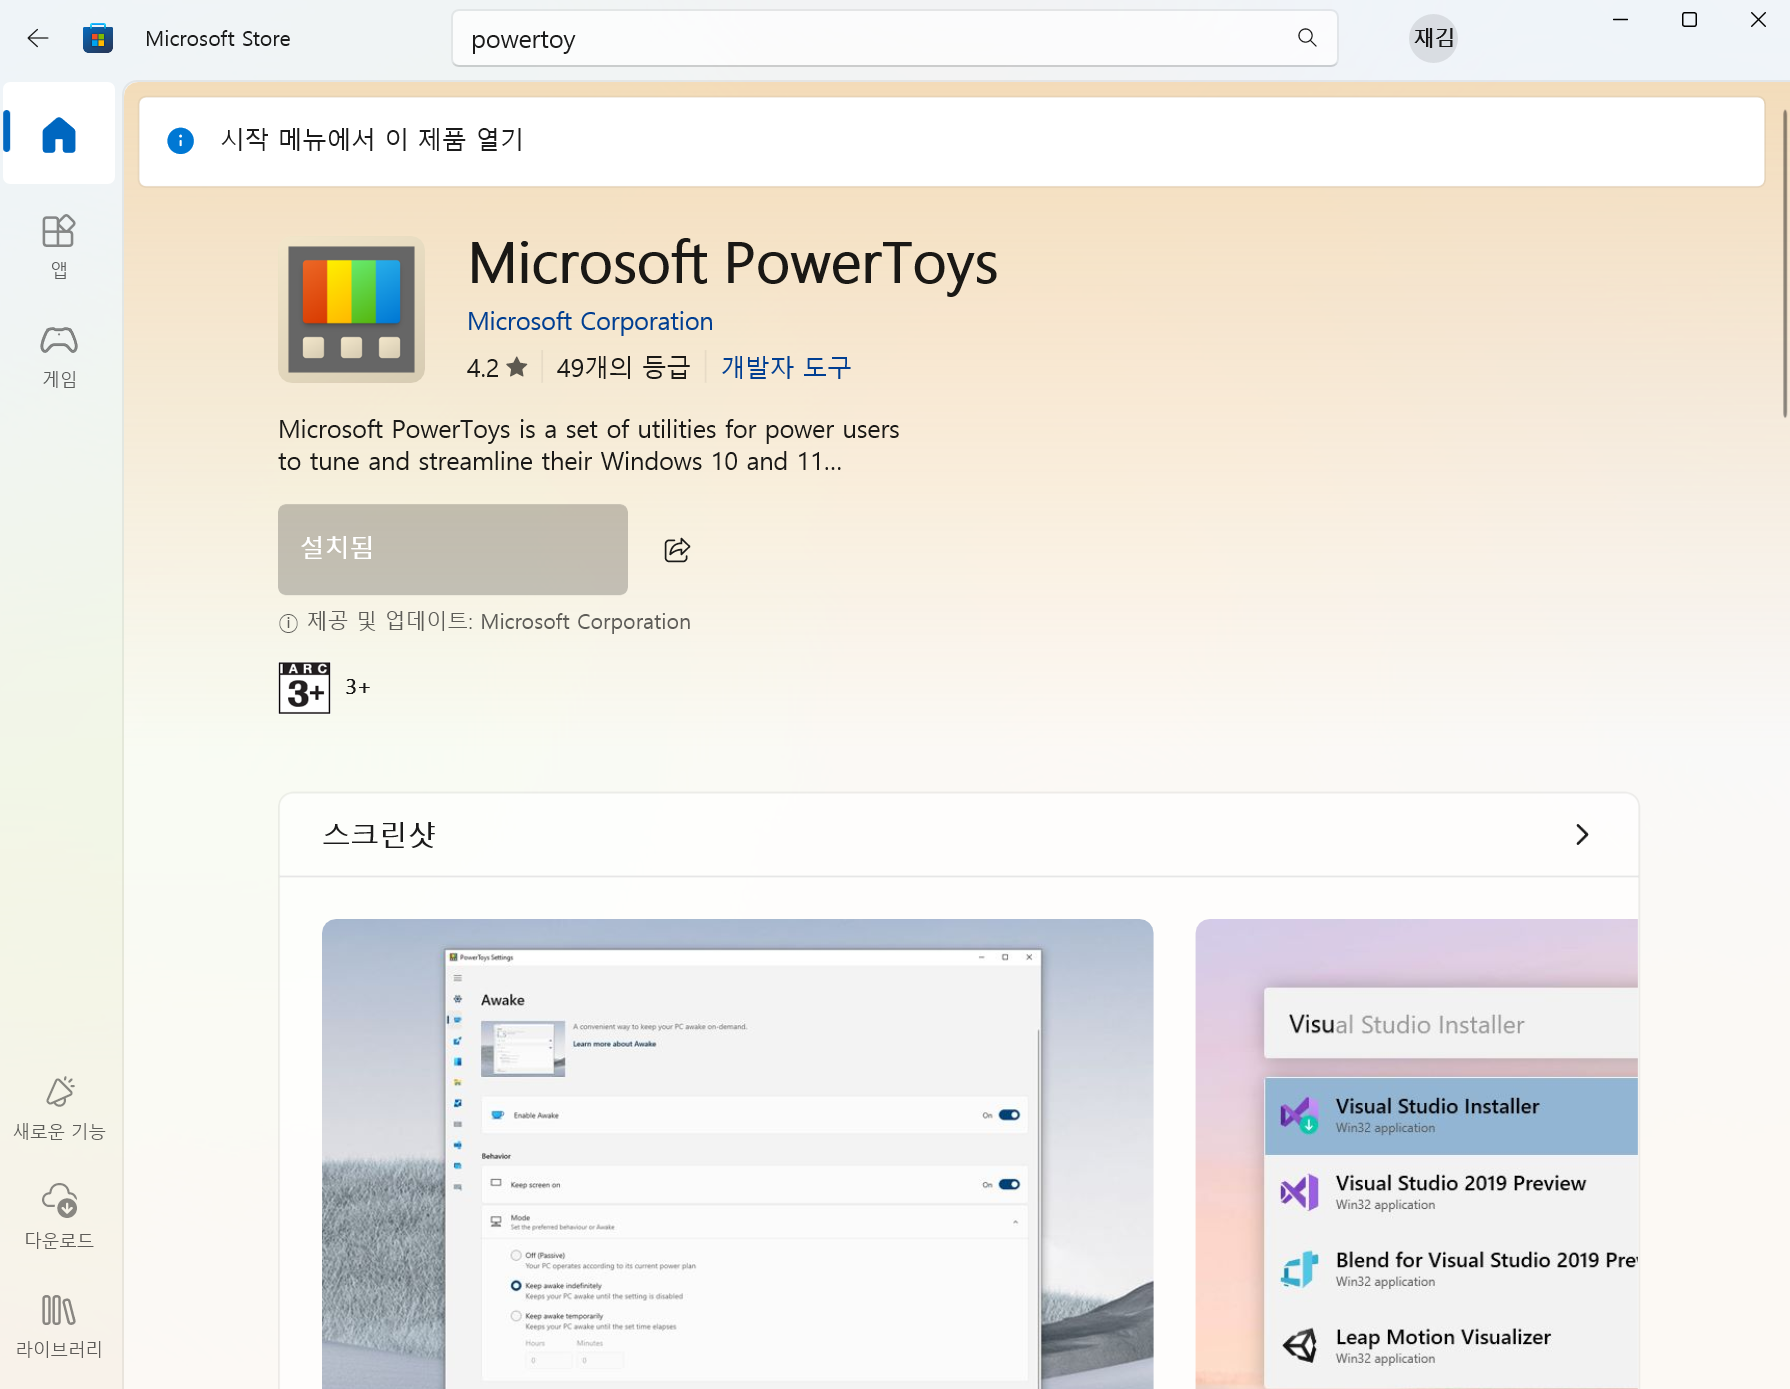The width and height of the screenshot is (1790, 1389).
Task: Minimize the Microsoft Store window
Action: coord(1621,20)
